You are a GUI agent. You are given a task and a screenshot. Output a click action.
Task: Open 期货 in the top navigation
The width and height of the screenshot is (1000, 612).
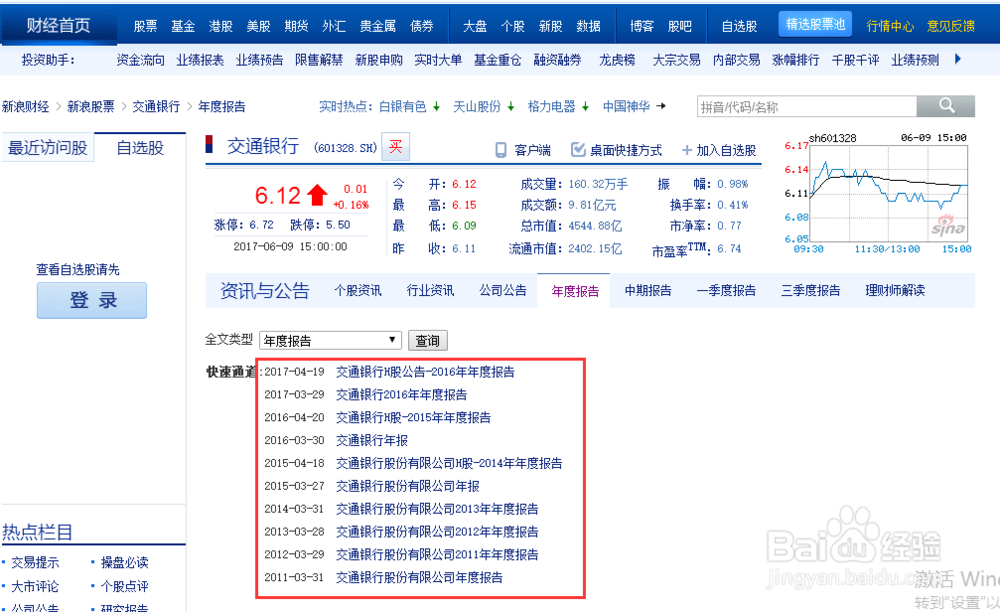(296, 26)
